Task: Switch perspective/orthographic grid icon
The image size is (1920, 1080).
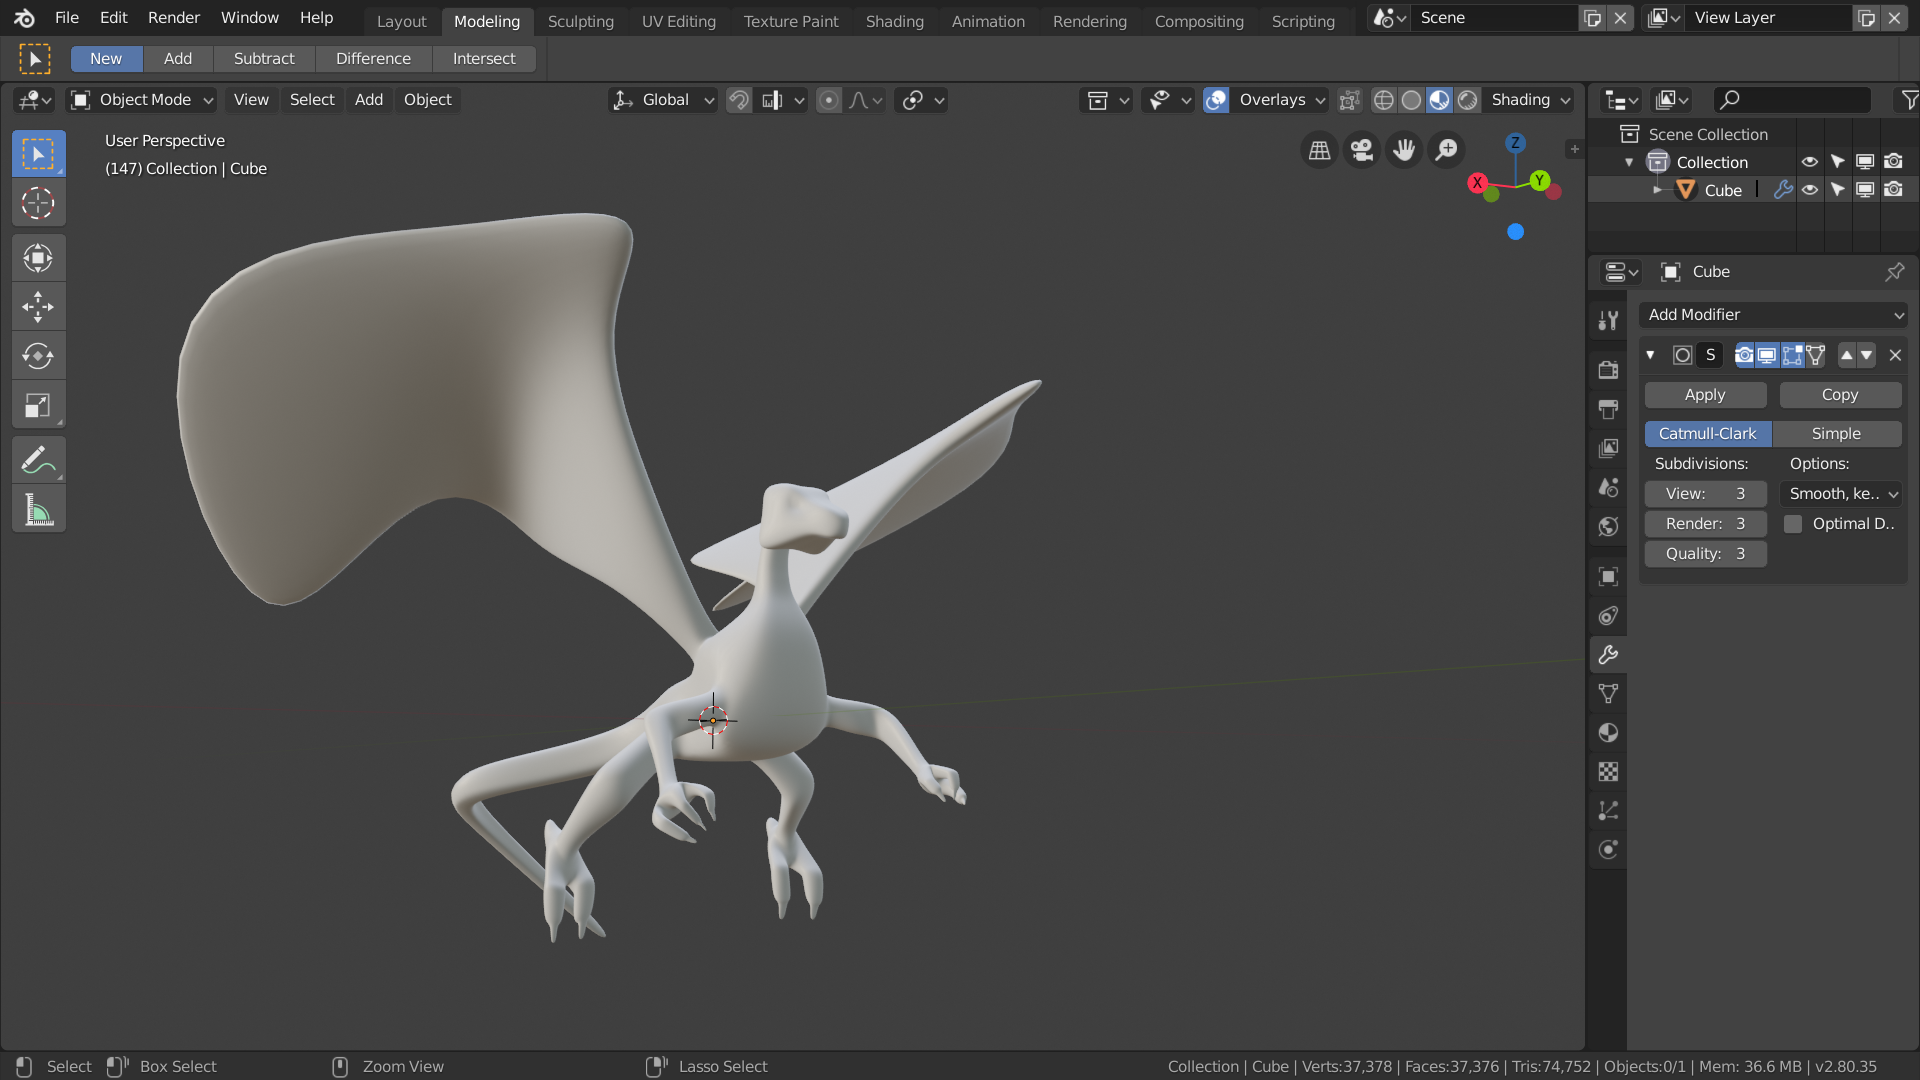Action: click(1319, 150)
